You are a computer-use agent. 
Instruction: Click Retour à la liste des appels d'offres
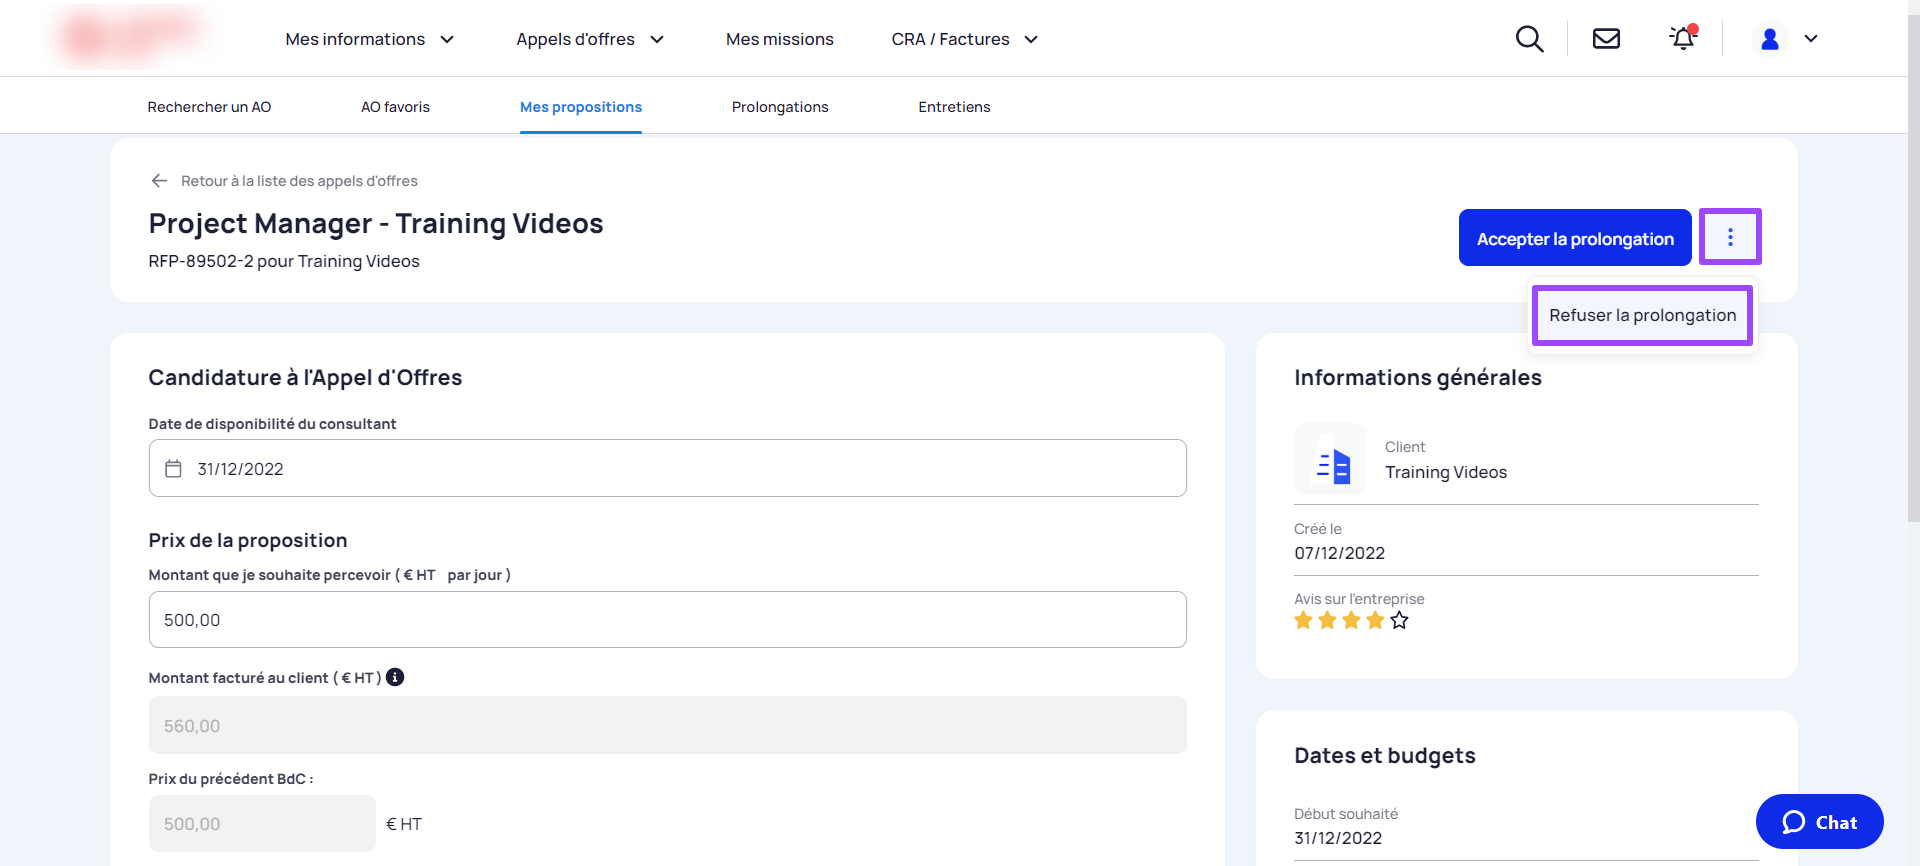(299, 181)
